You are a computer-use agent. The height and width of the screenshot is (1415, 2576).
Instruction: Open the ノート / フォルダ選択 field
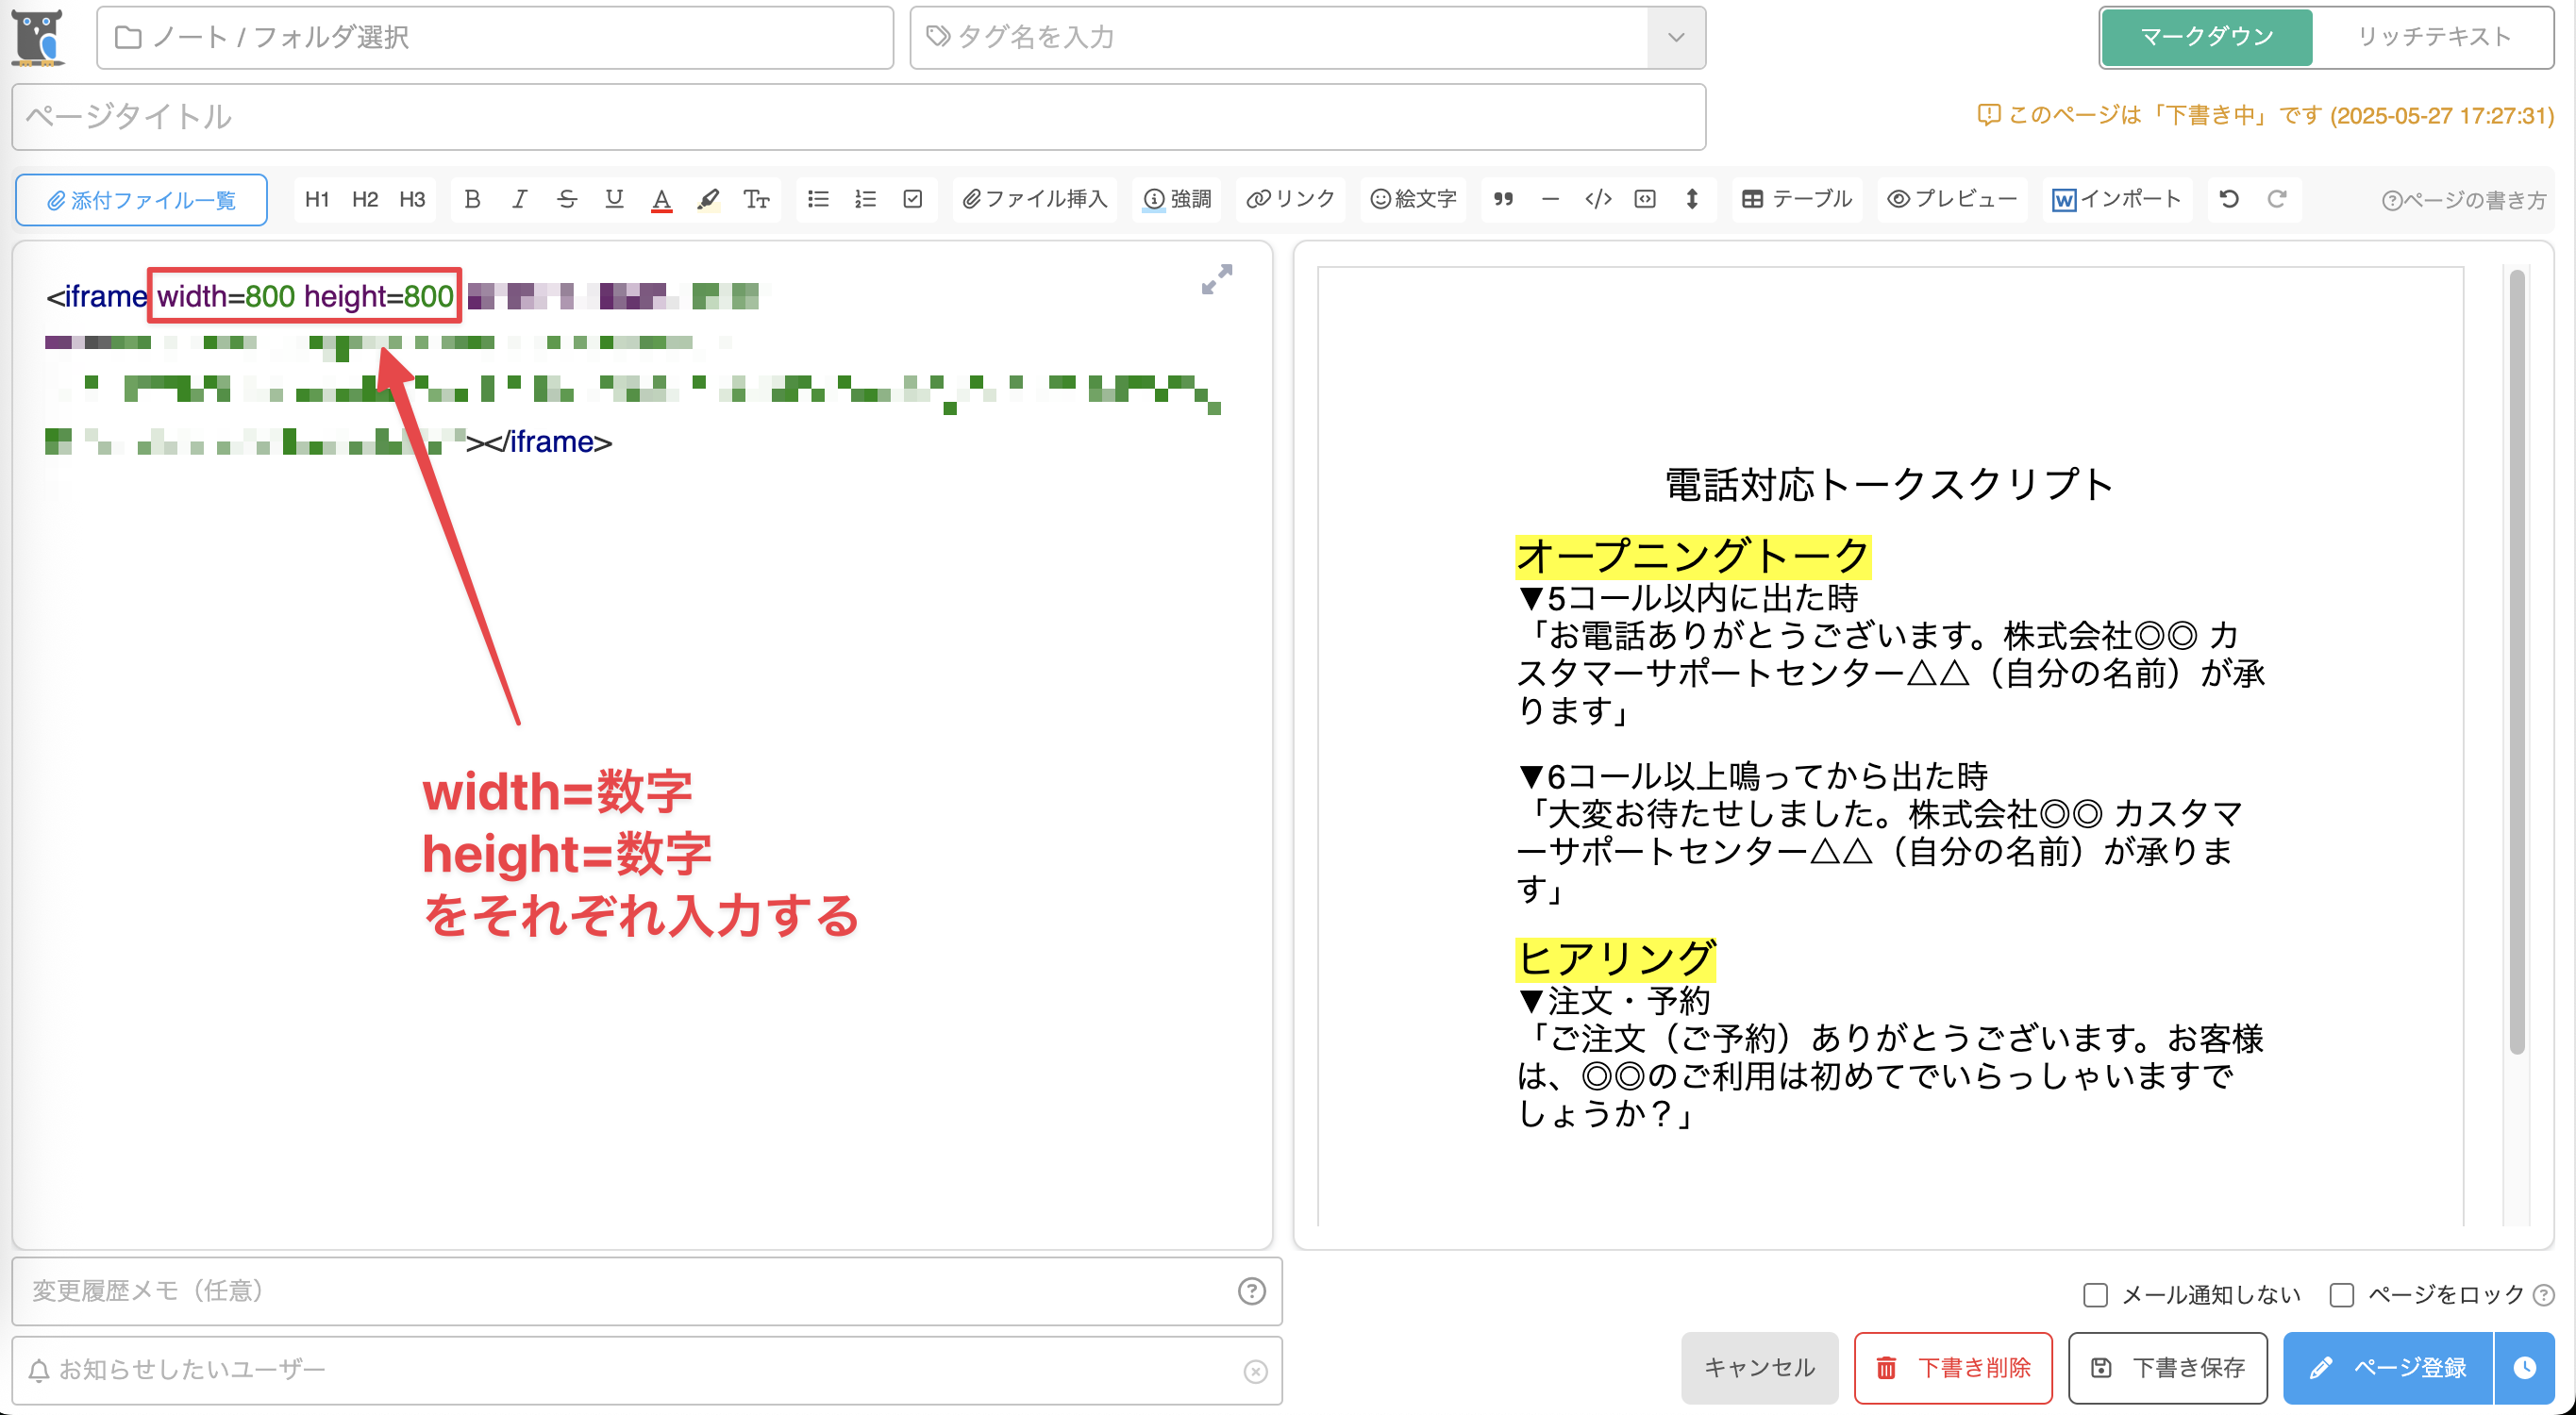click(495, 38)
